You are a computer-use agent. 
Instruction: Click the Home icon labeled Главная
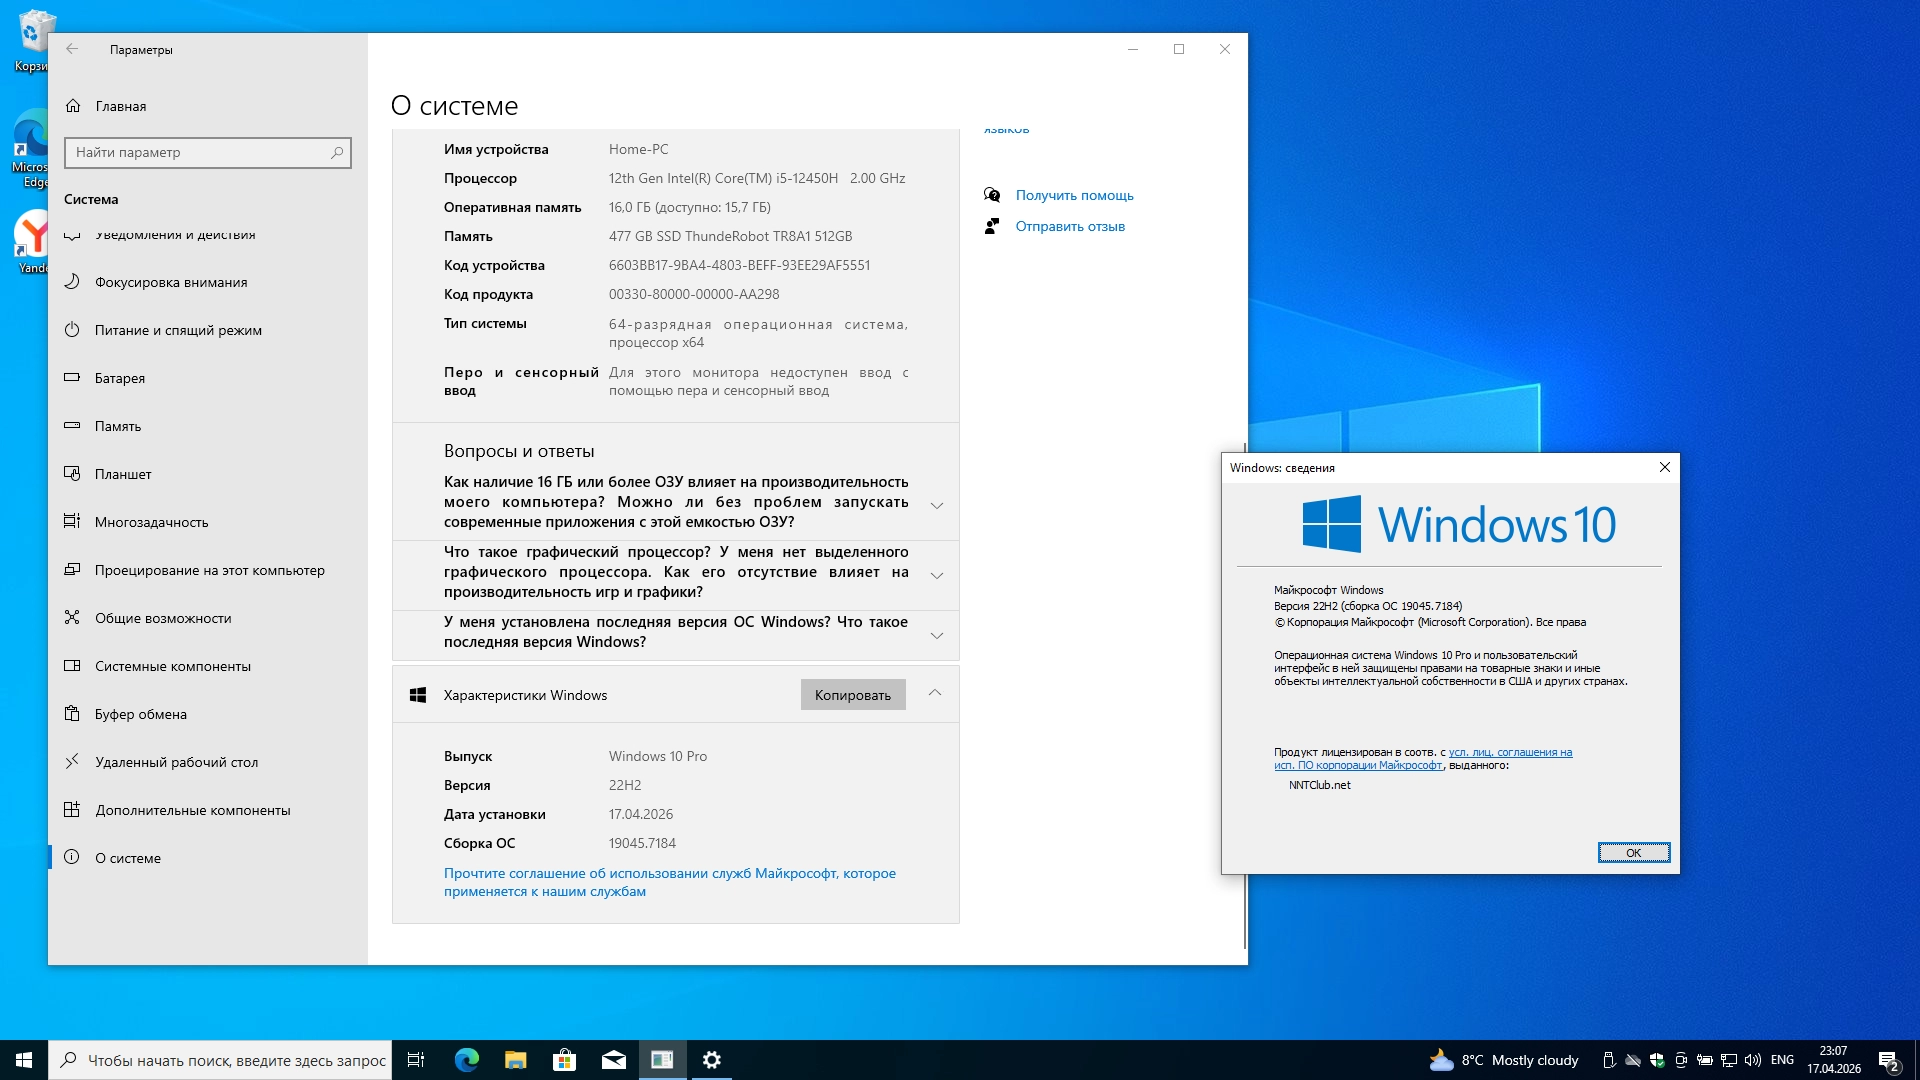click(73, 106)
